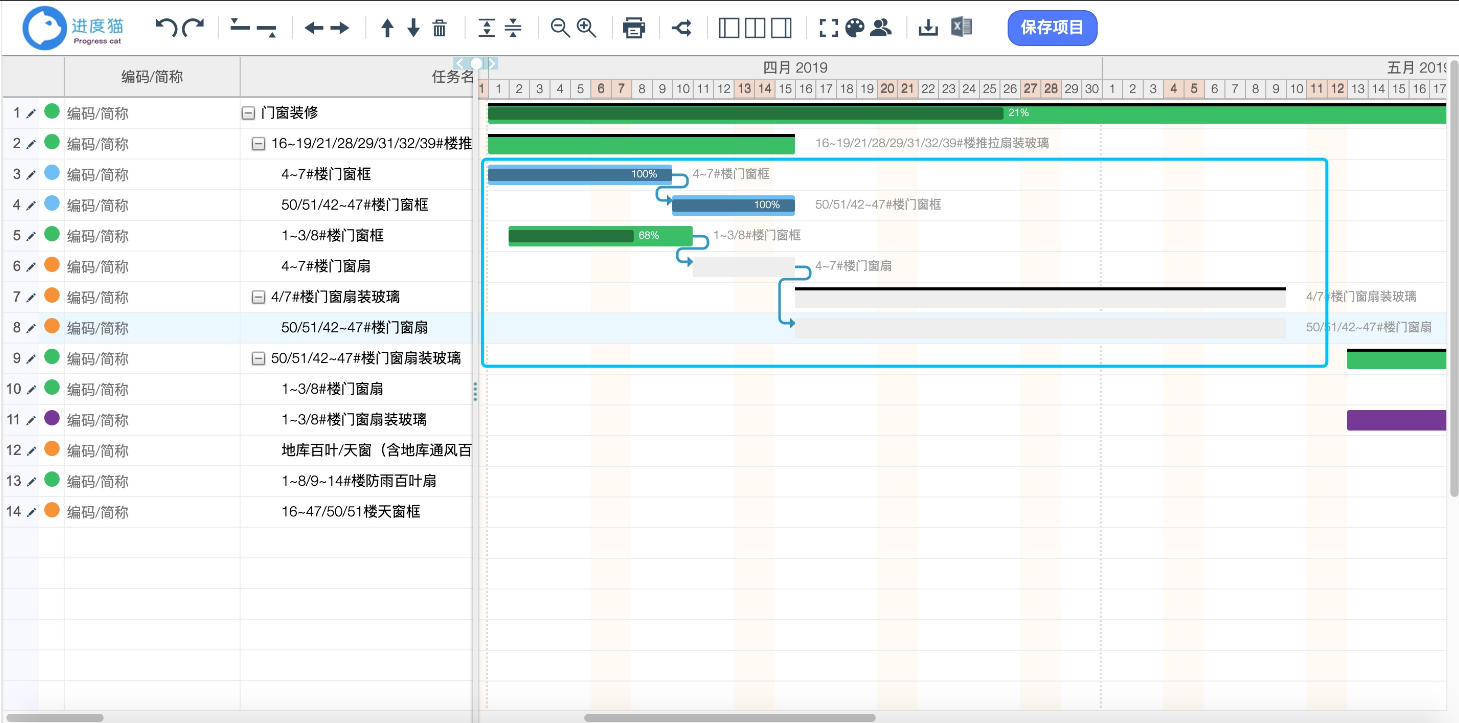Click the Gantt horizontal scrollbar thumb
The image size is (1459, 723).
730,717
